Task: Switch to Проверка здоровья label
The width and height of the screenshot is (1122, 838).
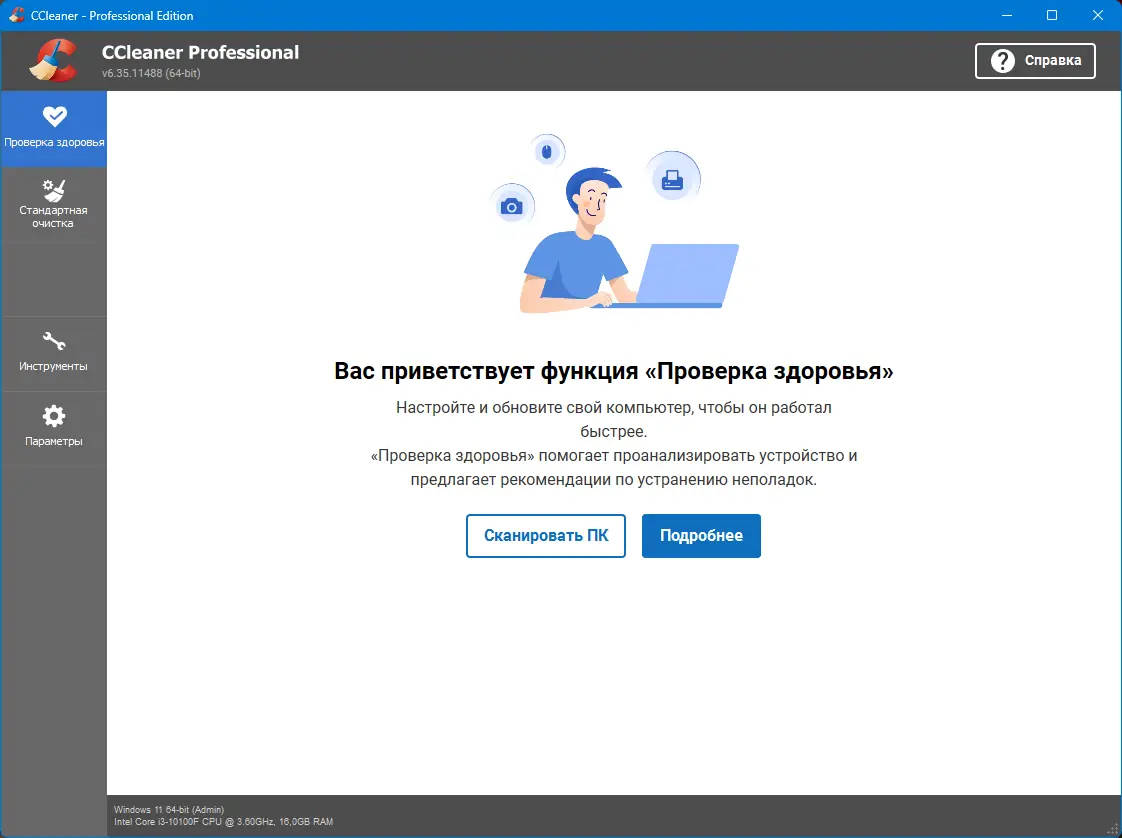Action: click(54, 142)
